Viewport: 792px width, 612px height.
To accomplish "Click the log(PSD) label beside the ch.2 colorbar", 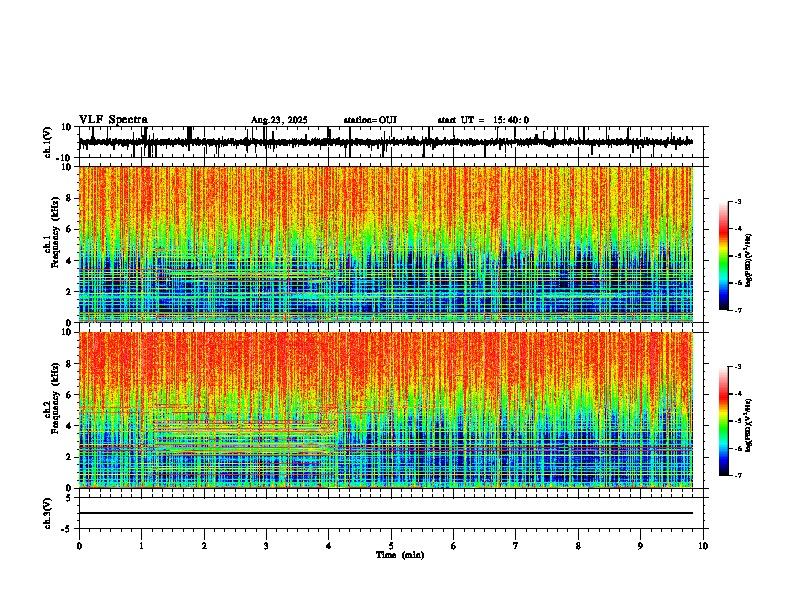I will tap(749, 425).
